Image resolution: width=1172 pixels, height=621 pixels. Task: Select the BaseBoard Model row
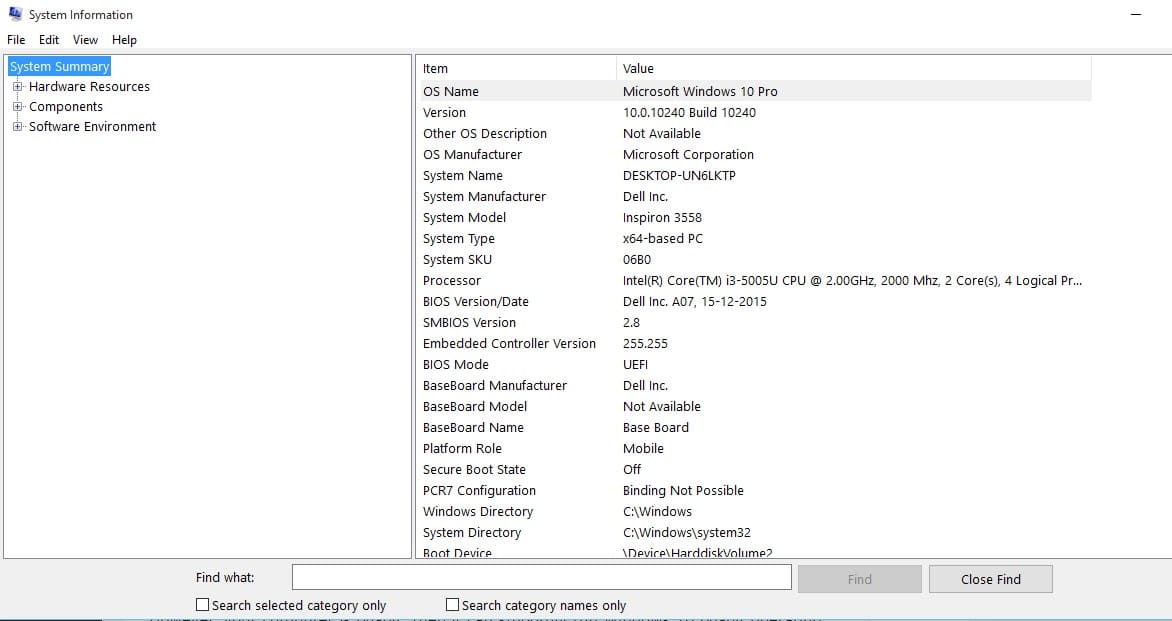click(755, 405)
